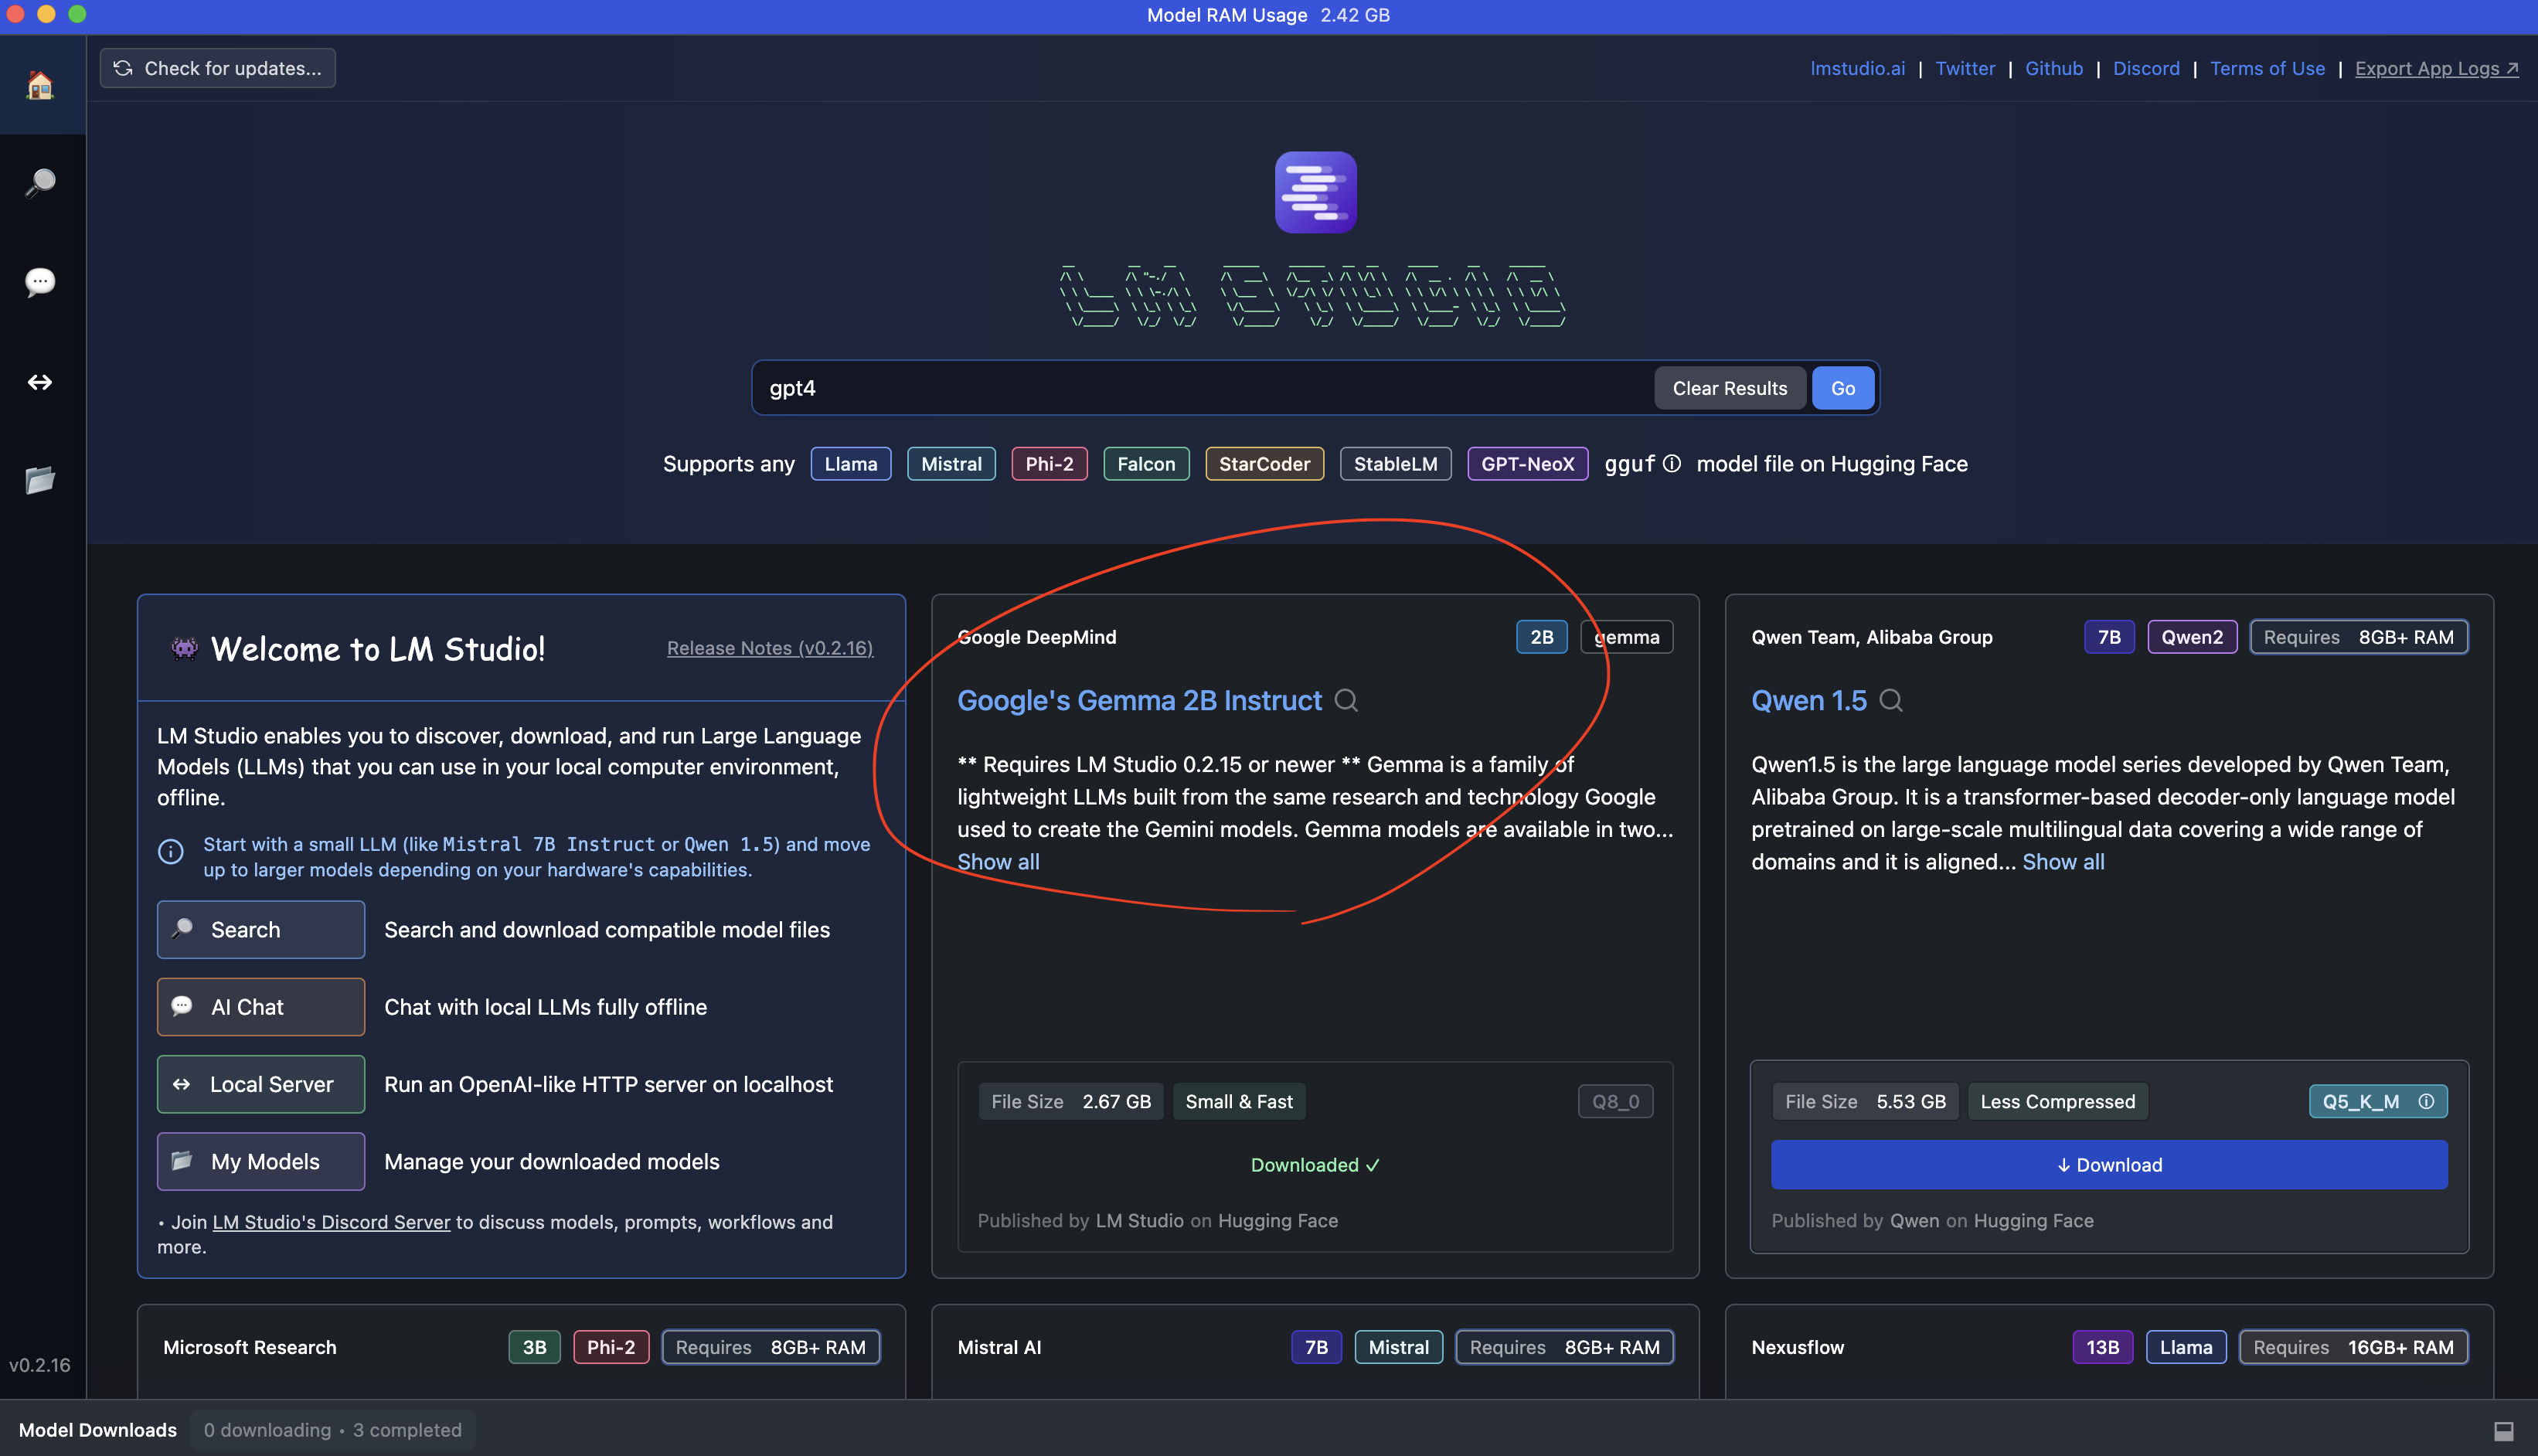Click the v0.2.16 version label in sidebar
Viewport: 2538px width, 1456px height.
pyautogui.click(x=40, y=1365)
